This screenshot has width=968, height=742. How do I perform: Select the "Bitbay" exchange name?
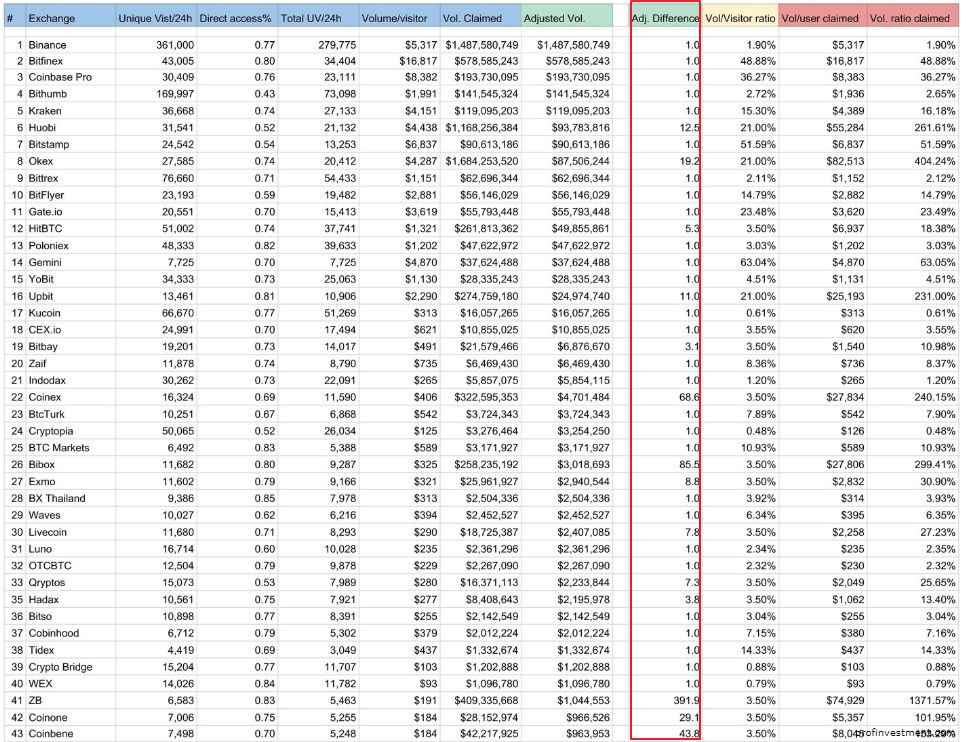(43, 346)
